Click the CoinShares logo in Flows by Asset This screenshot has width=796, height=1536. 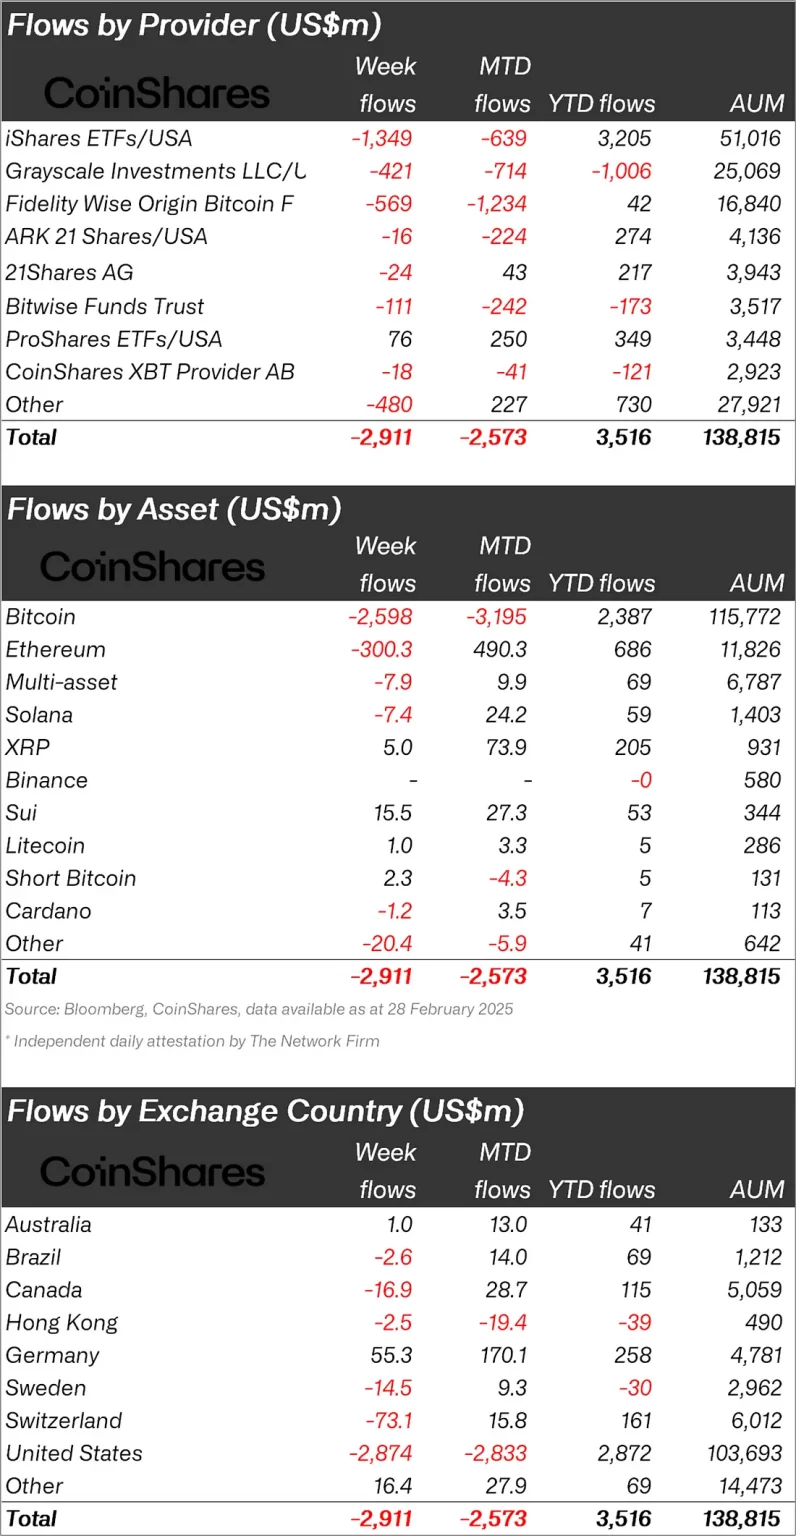point(153,568)
